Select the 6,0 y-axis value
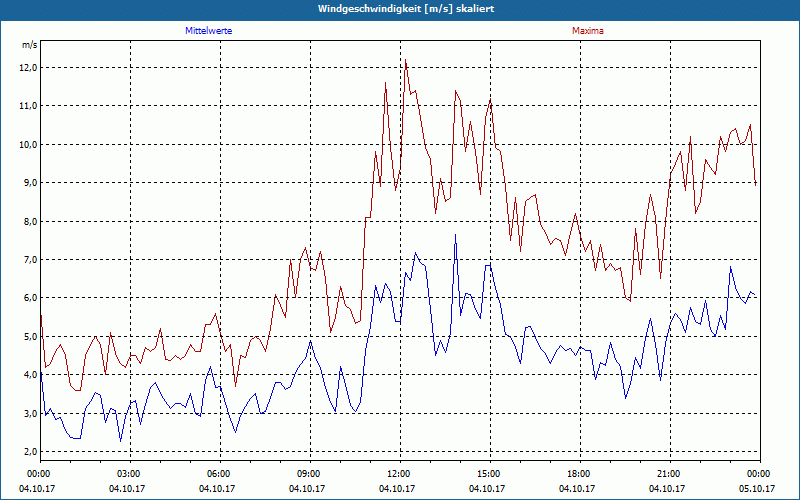 click(x=30, y=298)
